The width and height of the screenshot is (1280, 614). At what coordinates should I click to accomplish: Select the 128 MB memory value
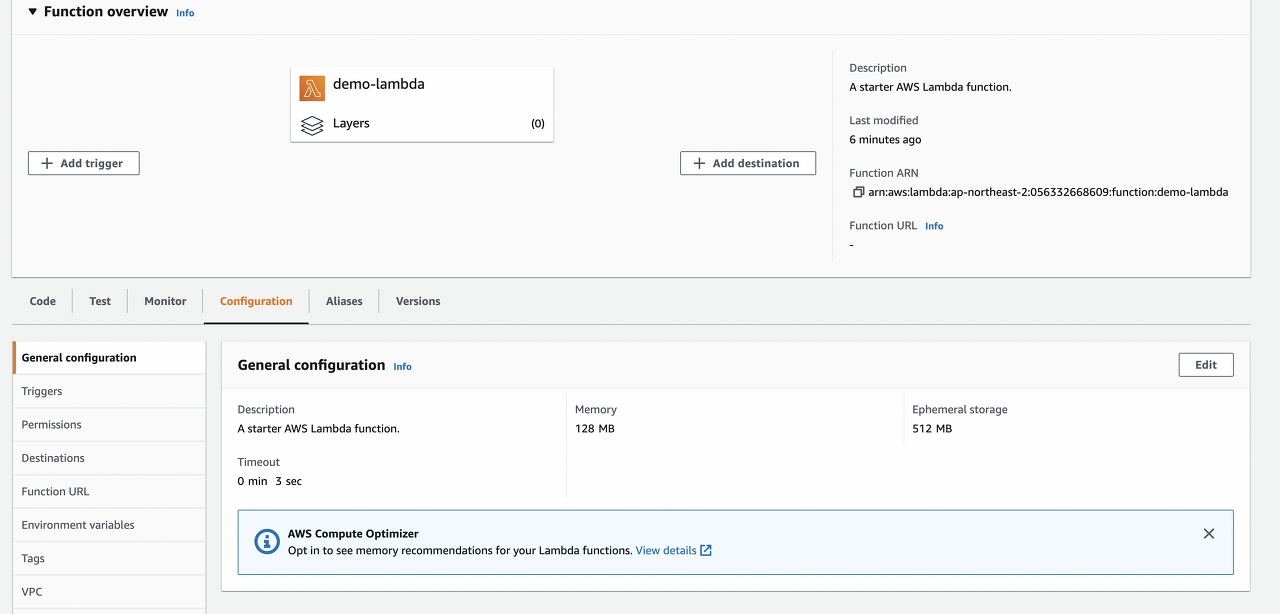click(595, 428)
